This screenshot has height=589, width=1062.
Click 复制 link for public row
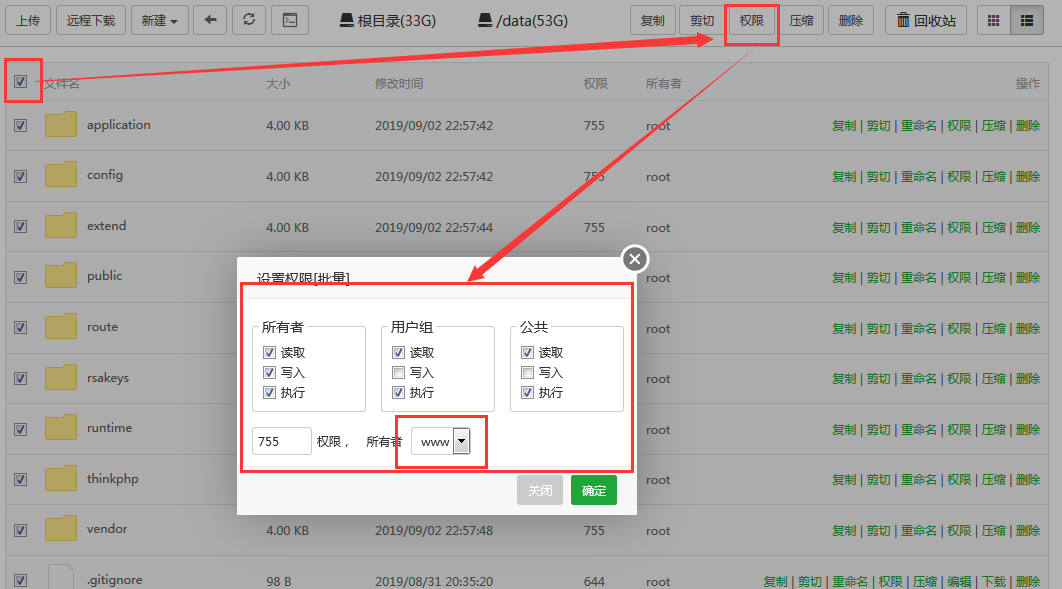[x=844, y=278]
